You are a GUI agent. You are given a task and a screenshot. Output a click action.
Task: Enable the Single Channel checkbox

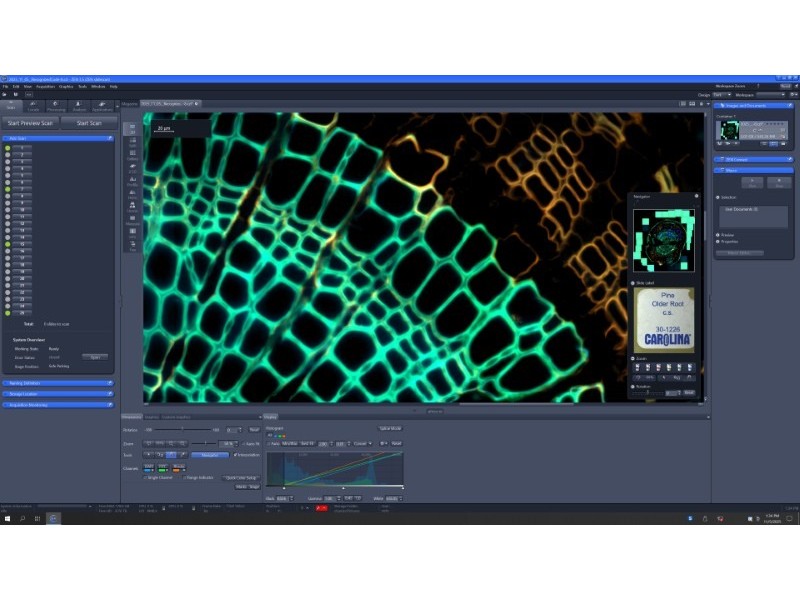coord(145,478)
